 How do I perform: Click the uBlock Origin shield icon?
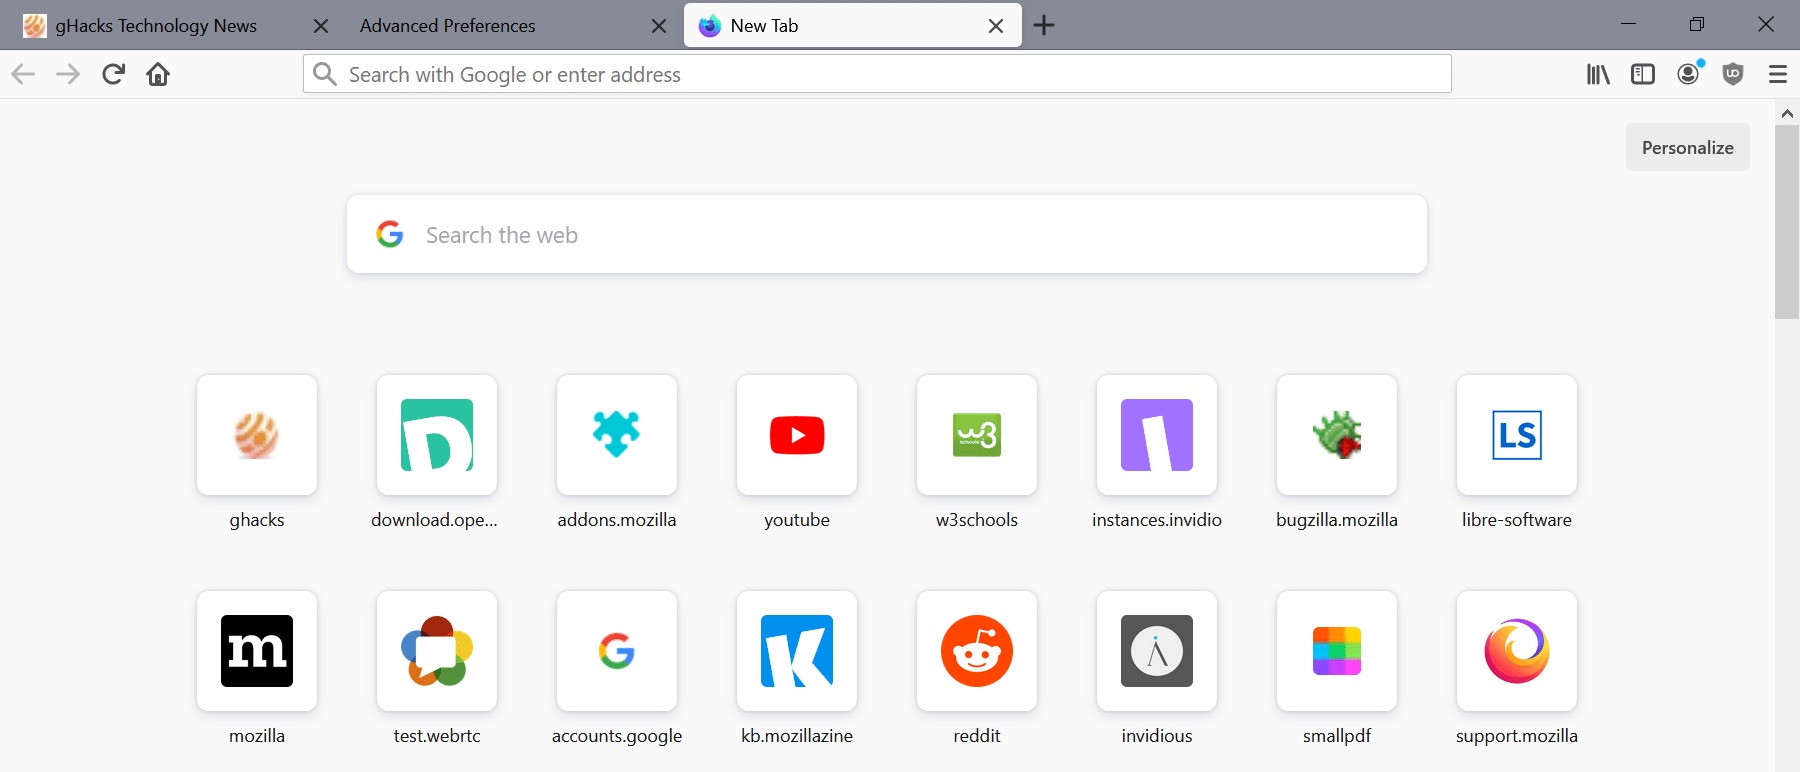(1733, 75)
